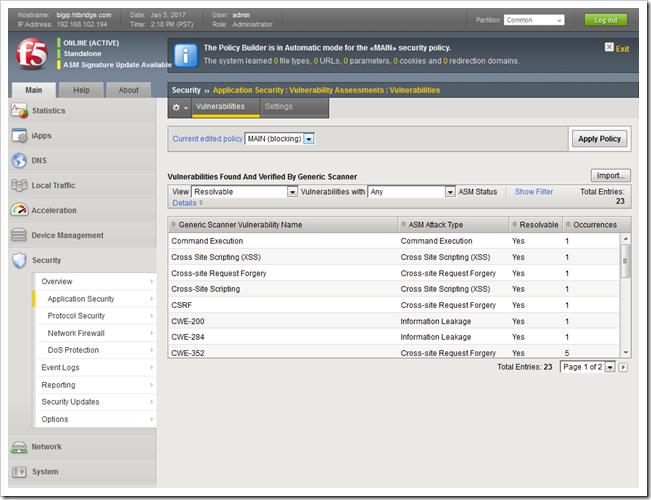Open the Current edited policy dropdown

(280, 139)
